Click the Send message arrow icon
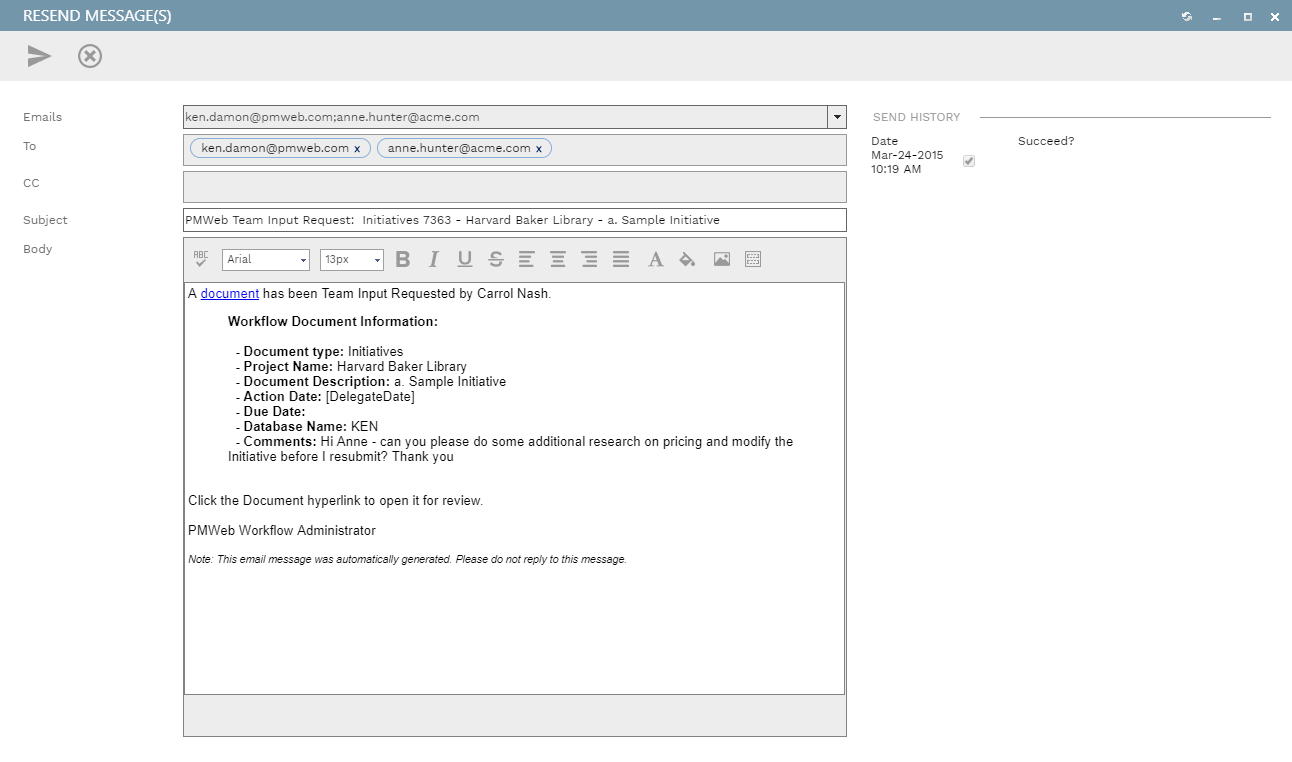The image size is (1292, 762). 39,56
